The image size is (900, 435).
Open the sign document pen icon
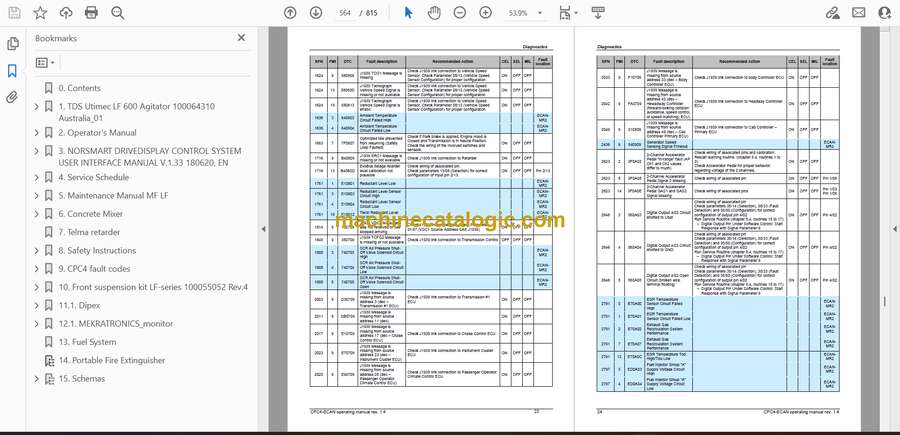(833, 13)
